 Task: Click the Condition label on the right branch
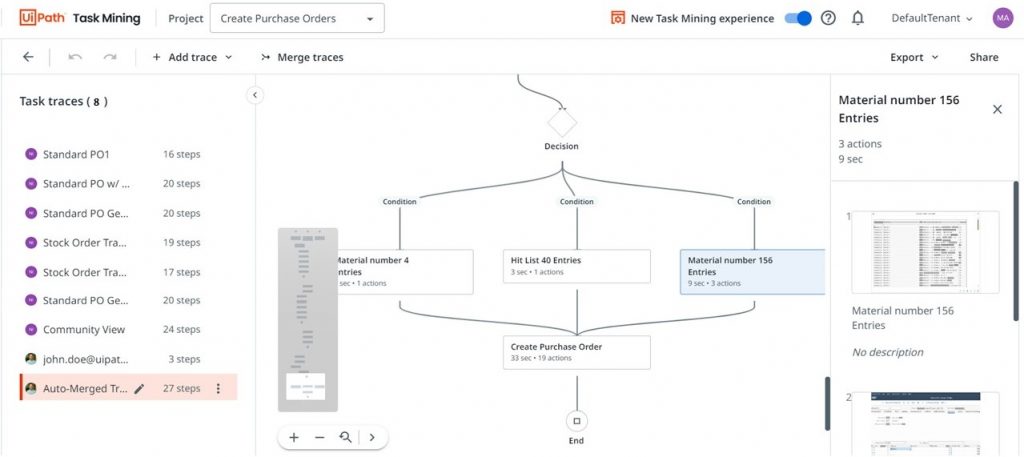point(754,202)
